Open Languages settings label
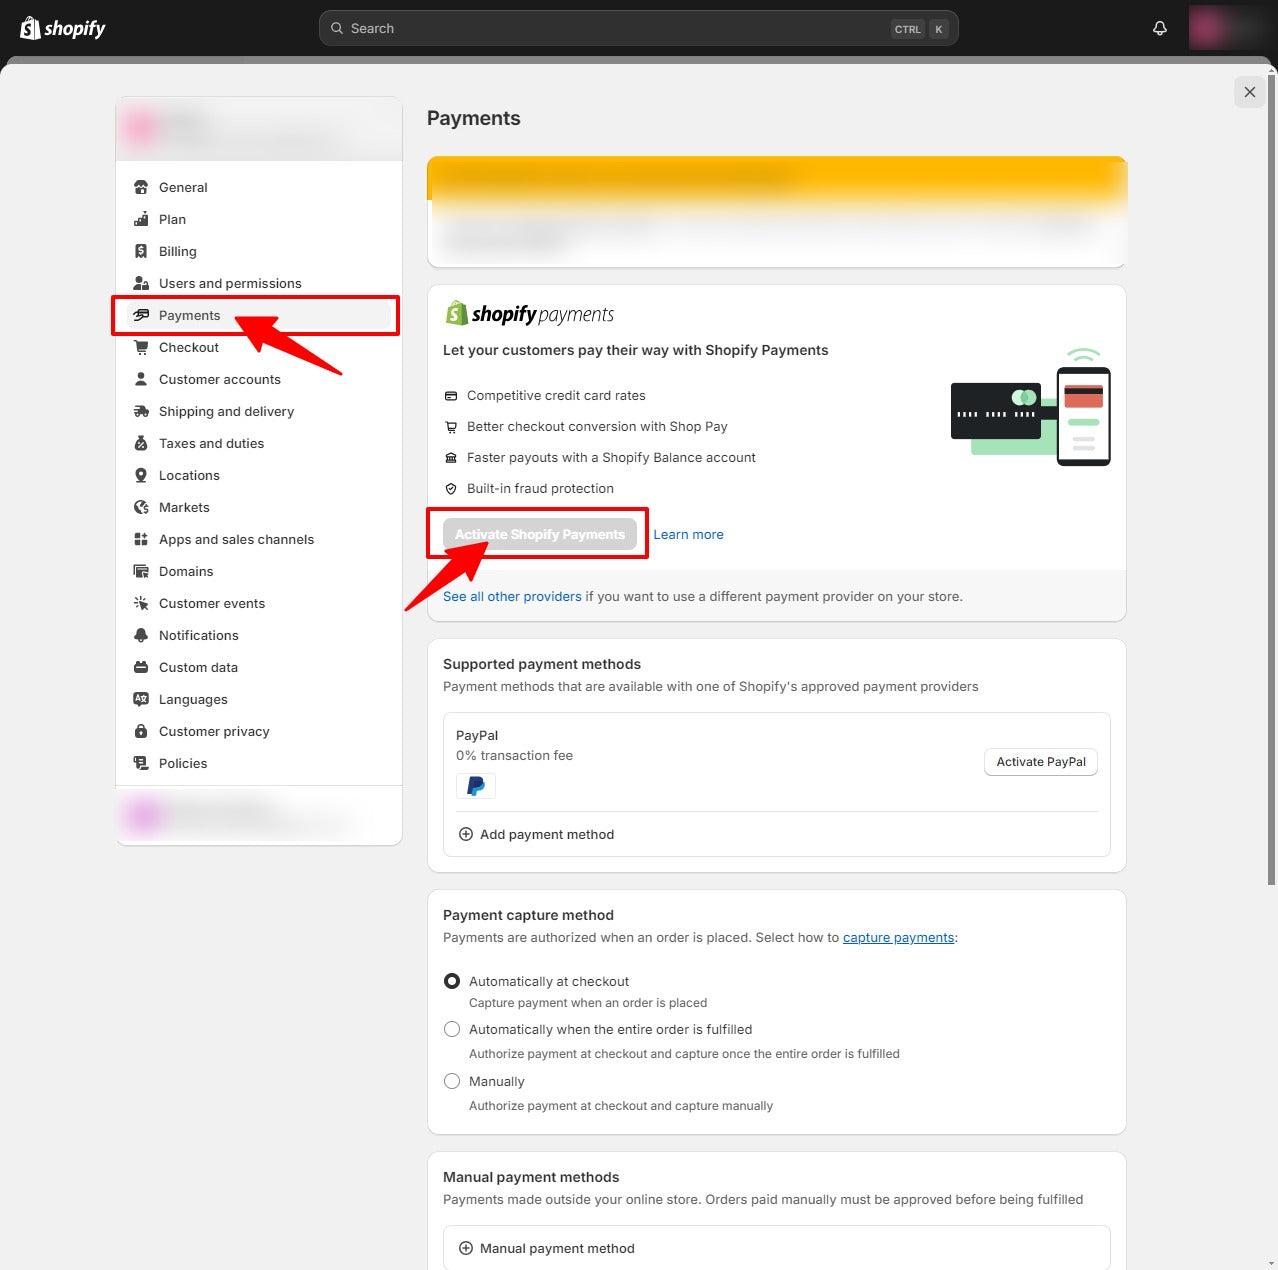 click(193, 699)
